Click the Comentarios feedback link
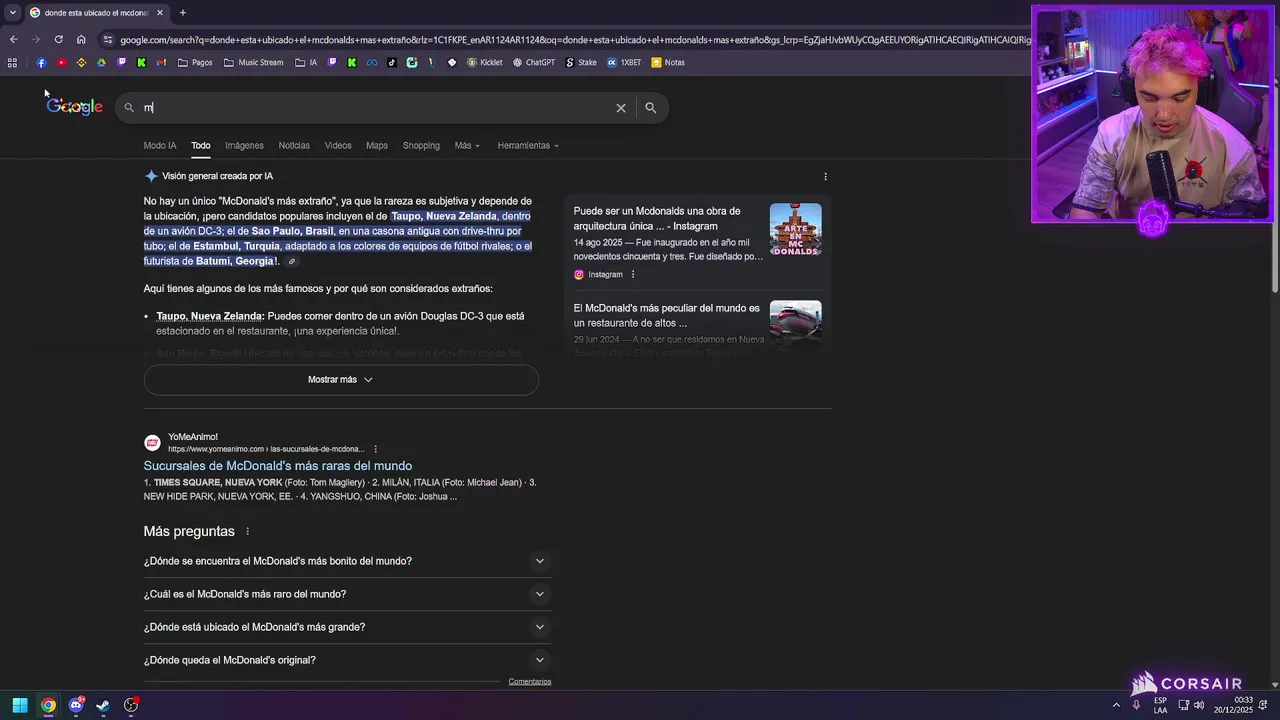The height and width of the screenshot is (720, 1280). coord(530,682)
